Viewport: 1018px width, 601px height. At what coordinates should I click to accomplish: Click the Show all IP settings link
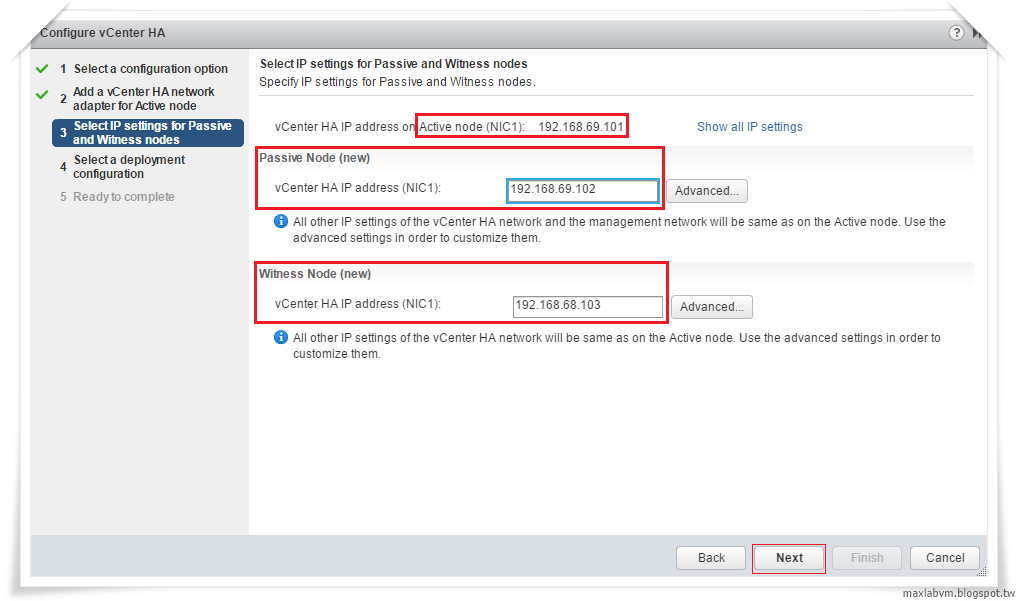(749, 127)
